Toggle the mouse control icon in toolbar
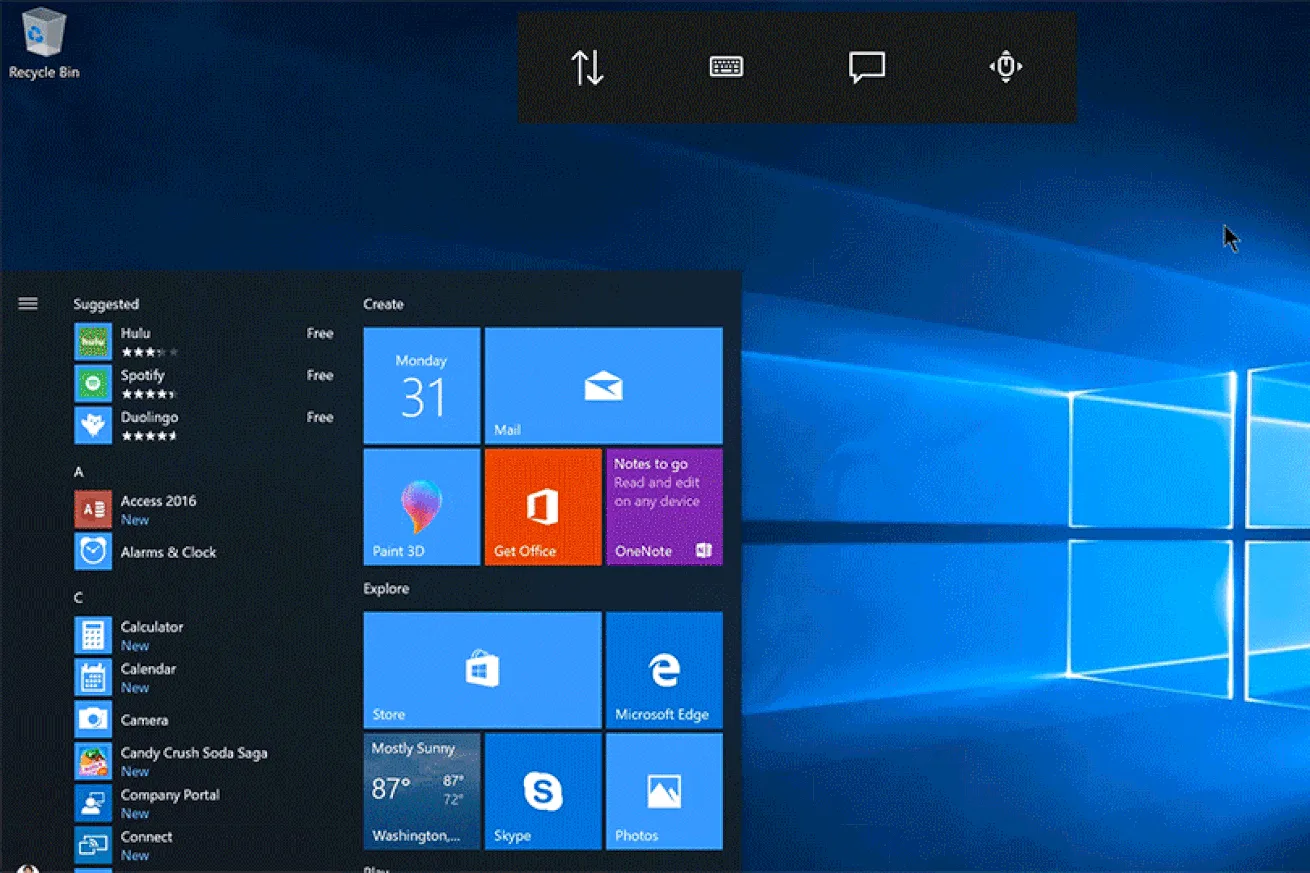Screen dimensions: 1310x873 [x=1005, y=67]
